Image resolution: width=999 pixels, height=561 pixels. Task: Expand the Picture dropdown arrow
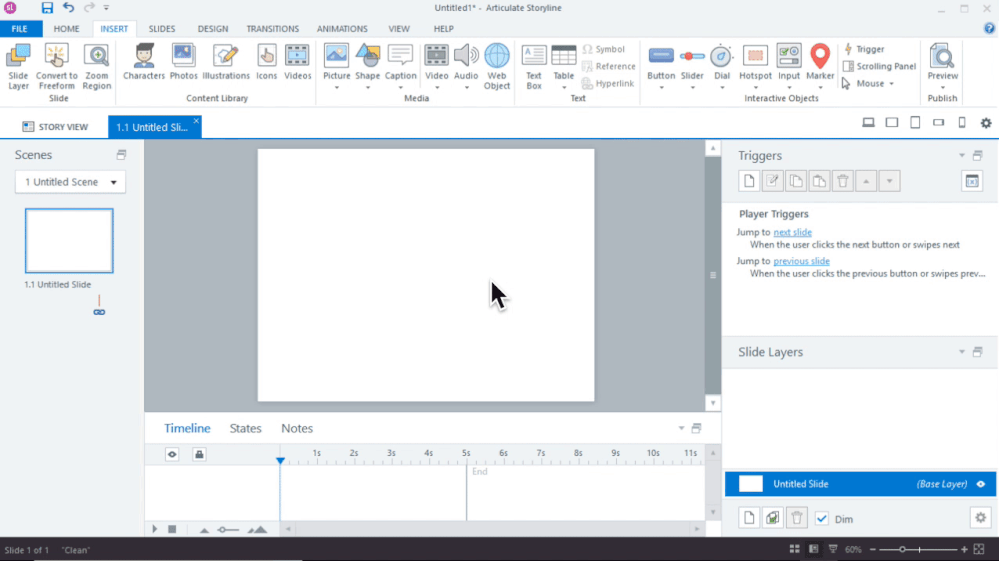pos(336,87)
